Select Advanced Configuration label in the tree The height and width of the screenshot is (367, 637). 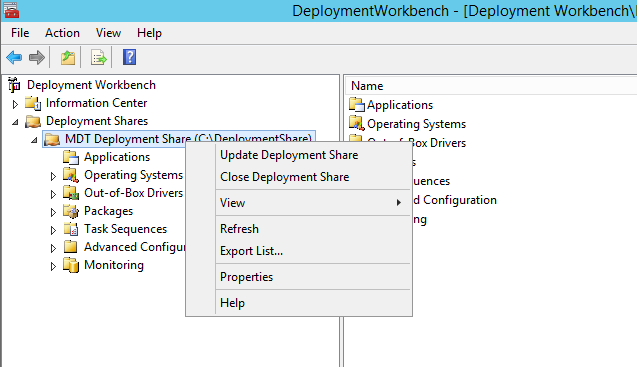[x=135, y=247]
